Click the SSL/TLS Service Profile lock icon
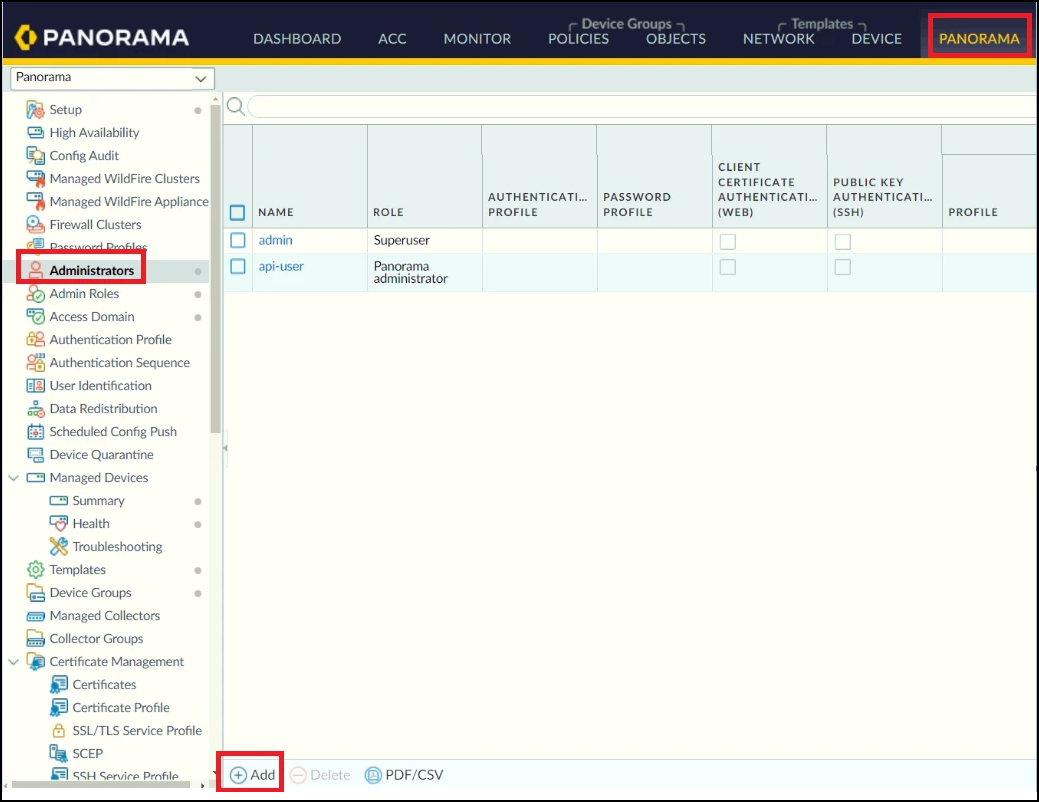 tap(58, 731)
